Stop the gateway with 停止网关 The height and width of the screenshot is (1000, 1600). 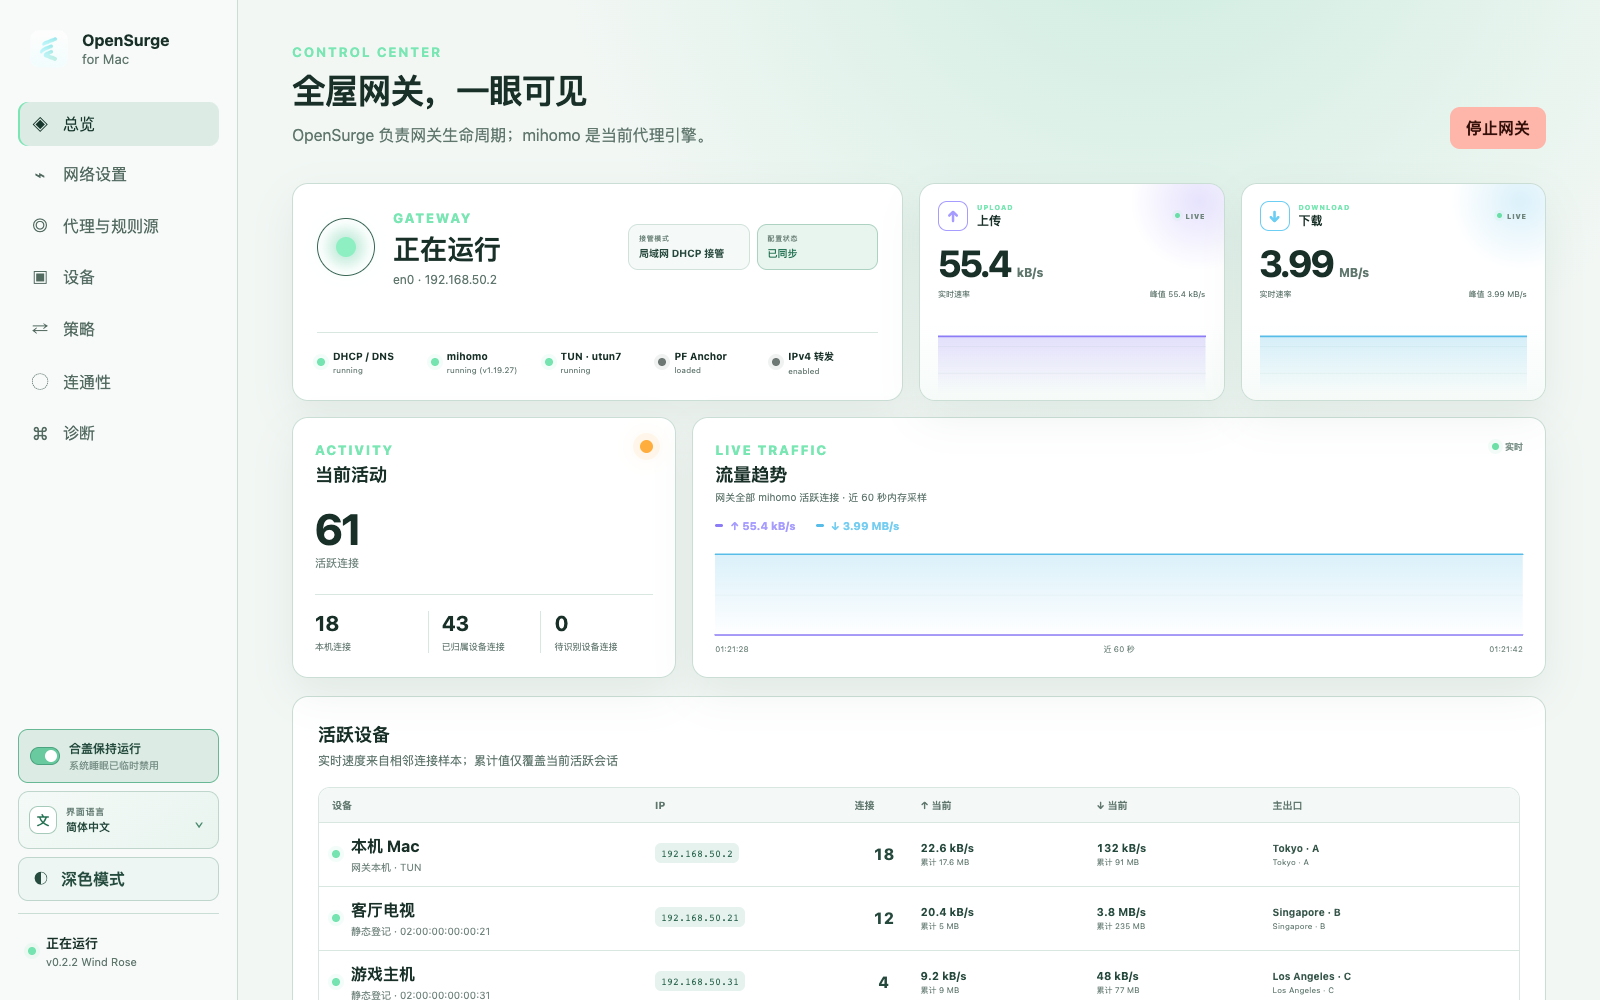[1497, 128]
